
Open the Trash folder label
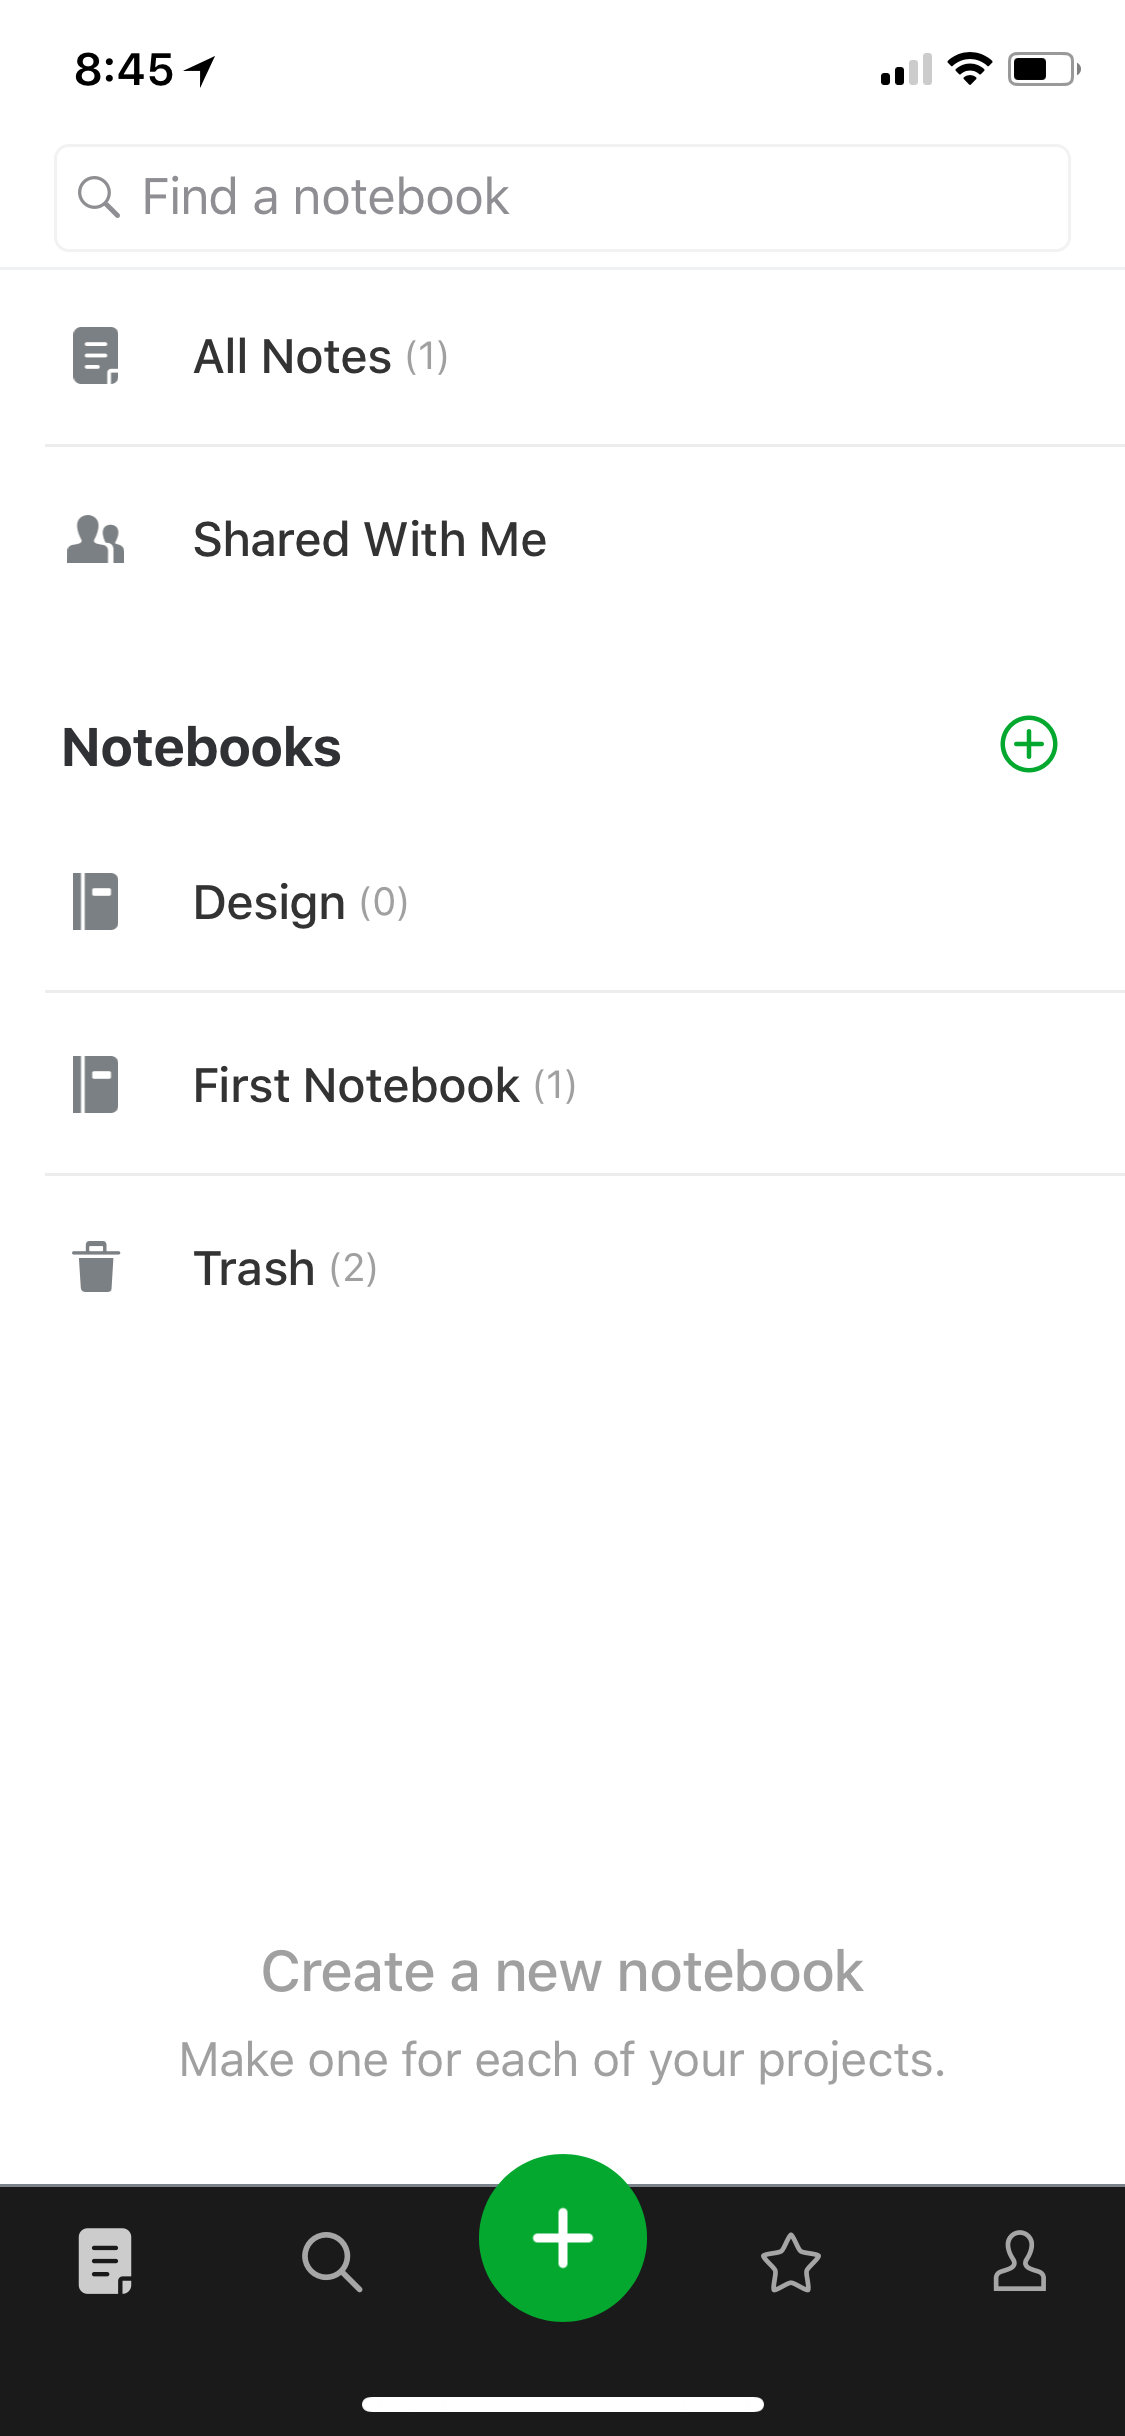(254, 1268)
